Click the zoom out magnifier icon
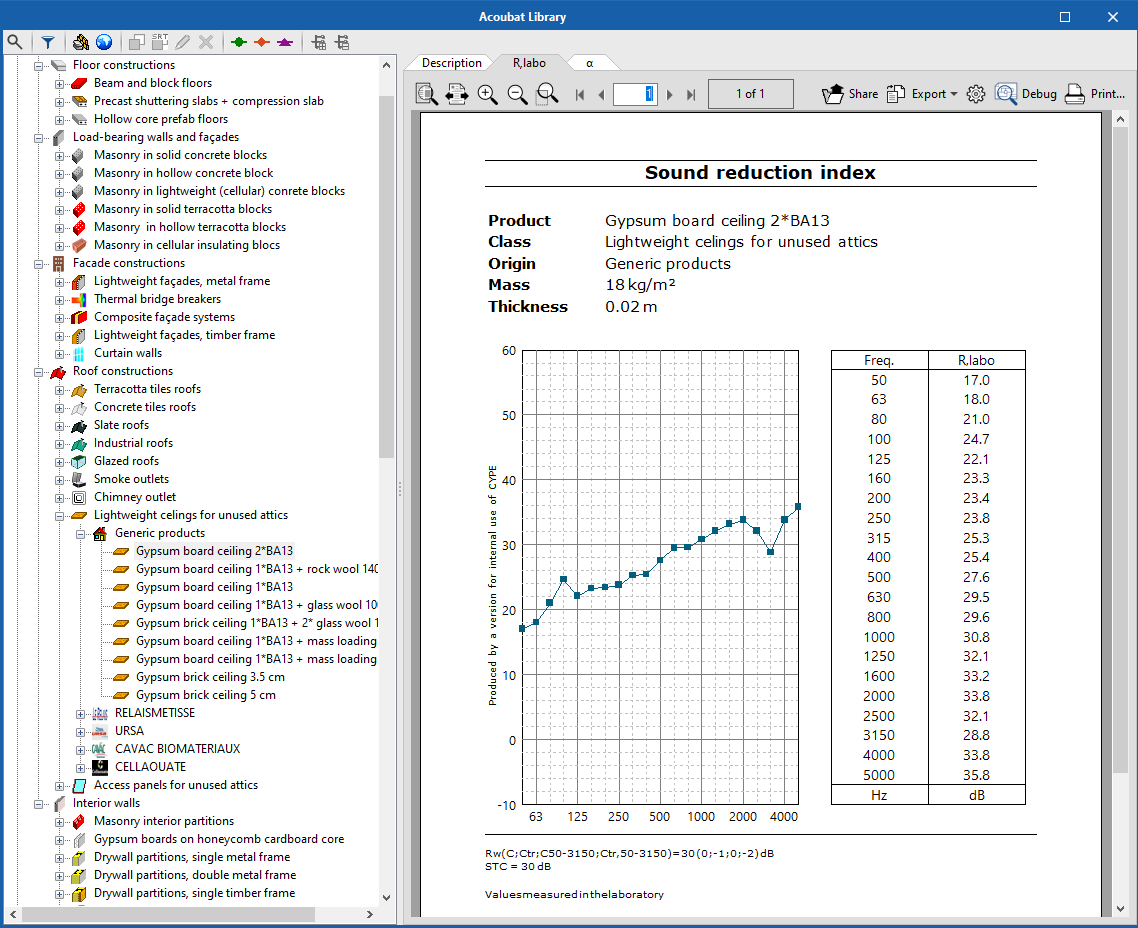 click(x=517, y=94)
